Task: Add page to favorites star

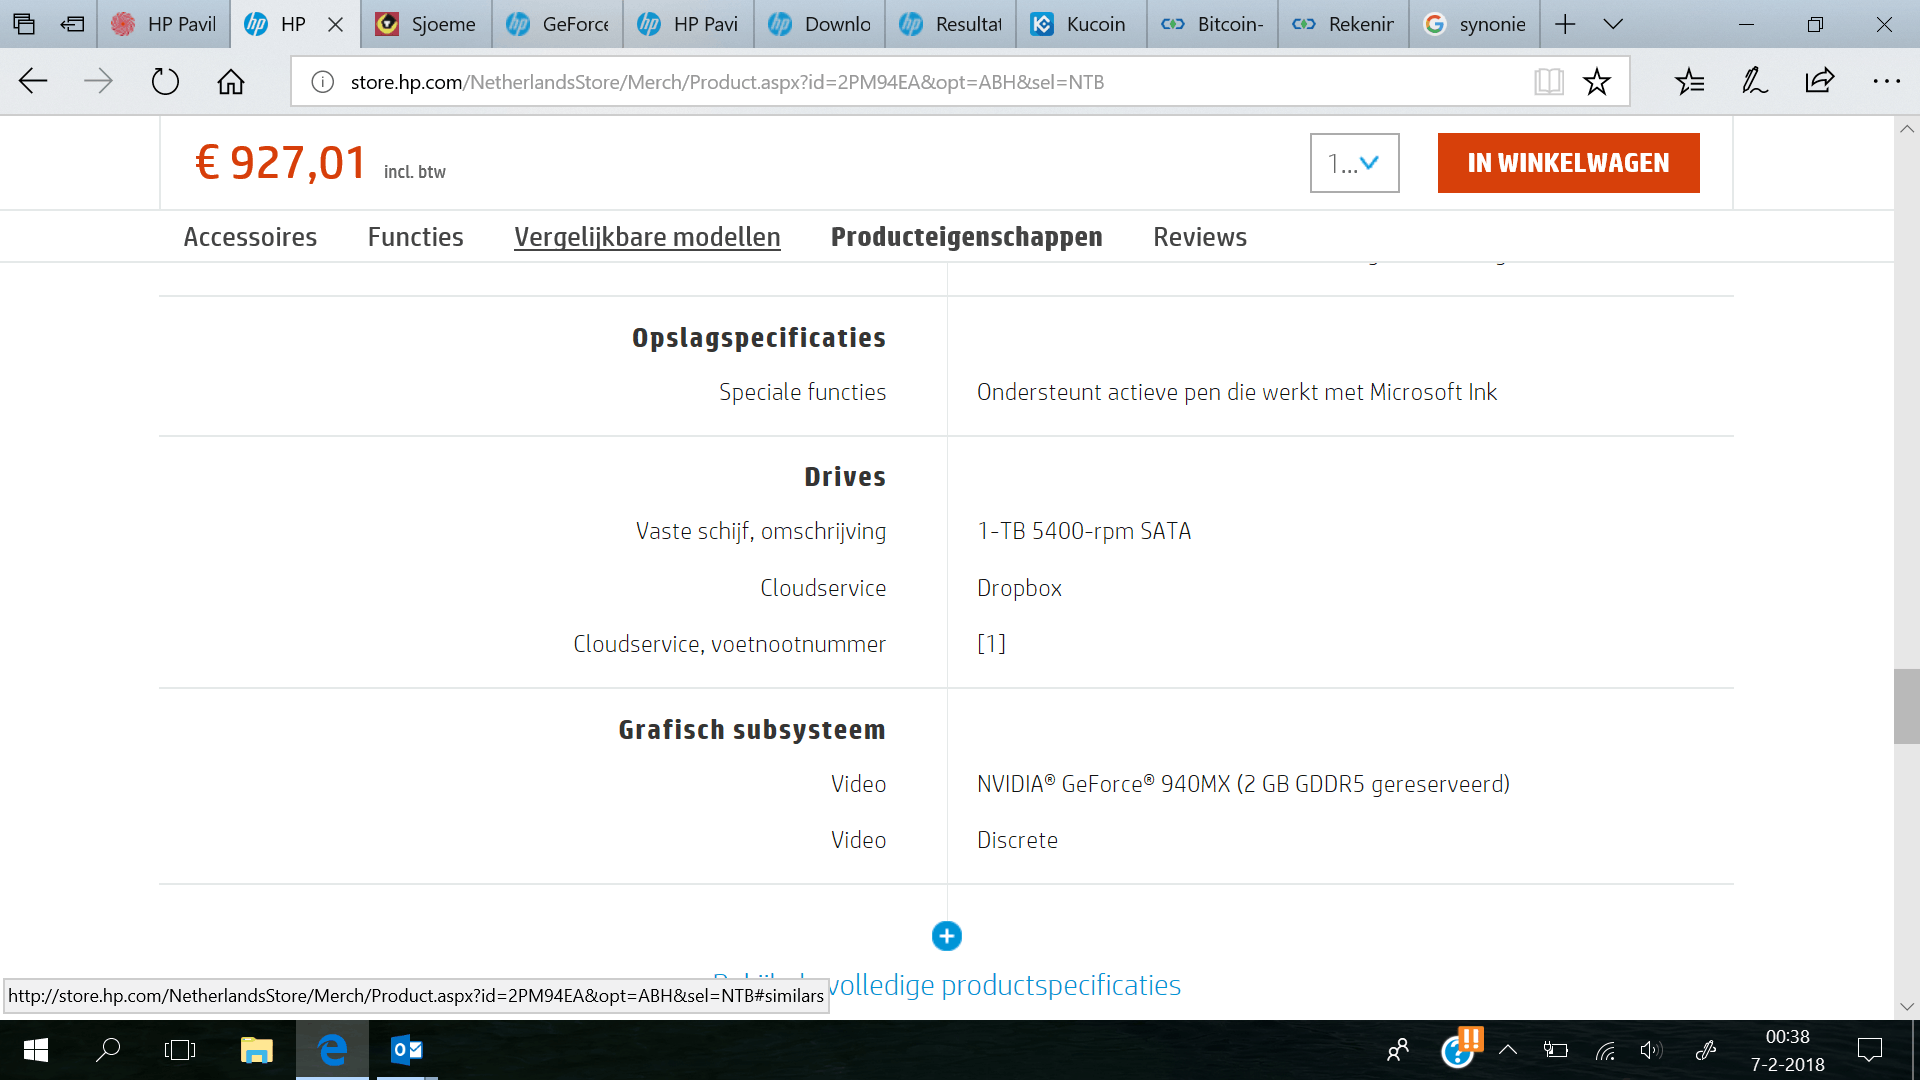Action: (1597, 82)
